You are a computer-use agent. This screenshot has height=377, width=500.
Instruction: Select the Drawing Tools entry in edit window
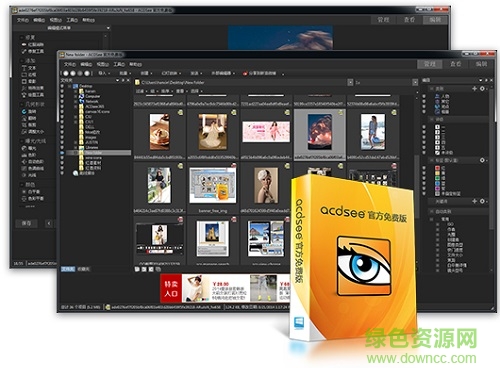[33, 95]
